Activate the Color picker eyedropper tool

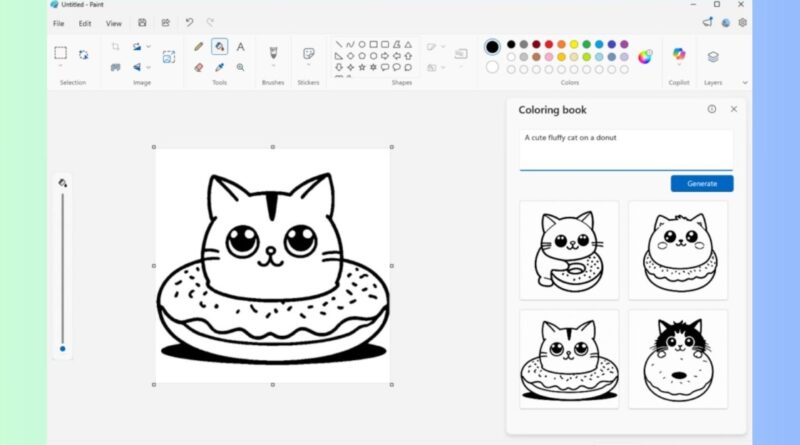point(219,67)
